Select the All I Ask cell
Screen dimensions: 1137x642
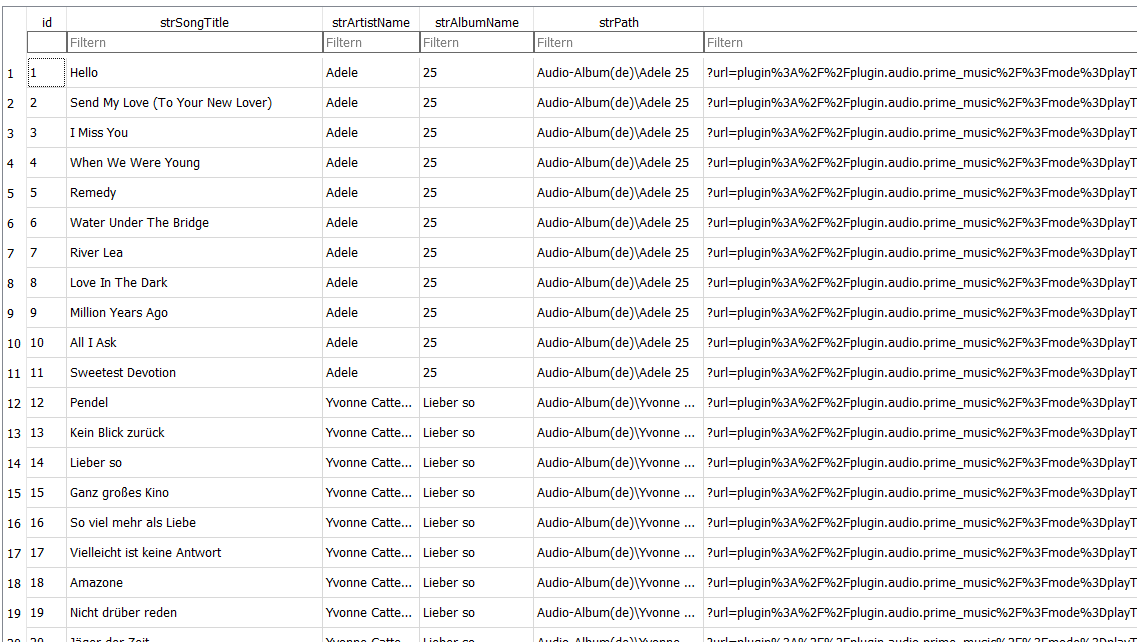(x=194, y=342)
